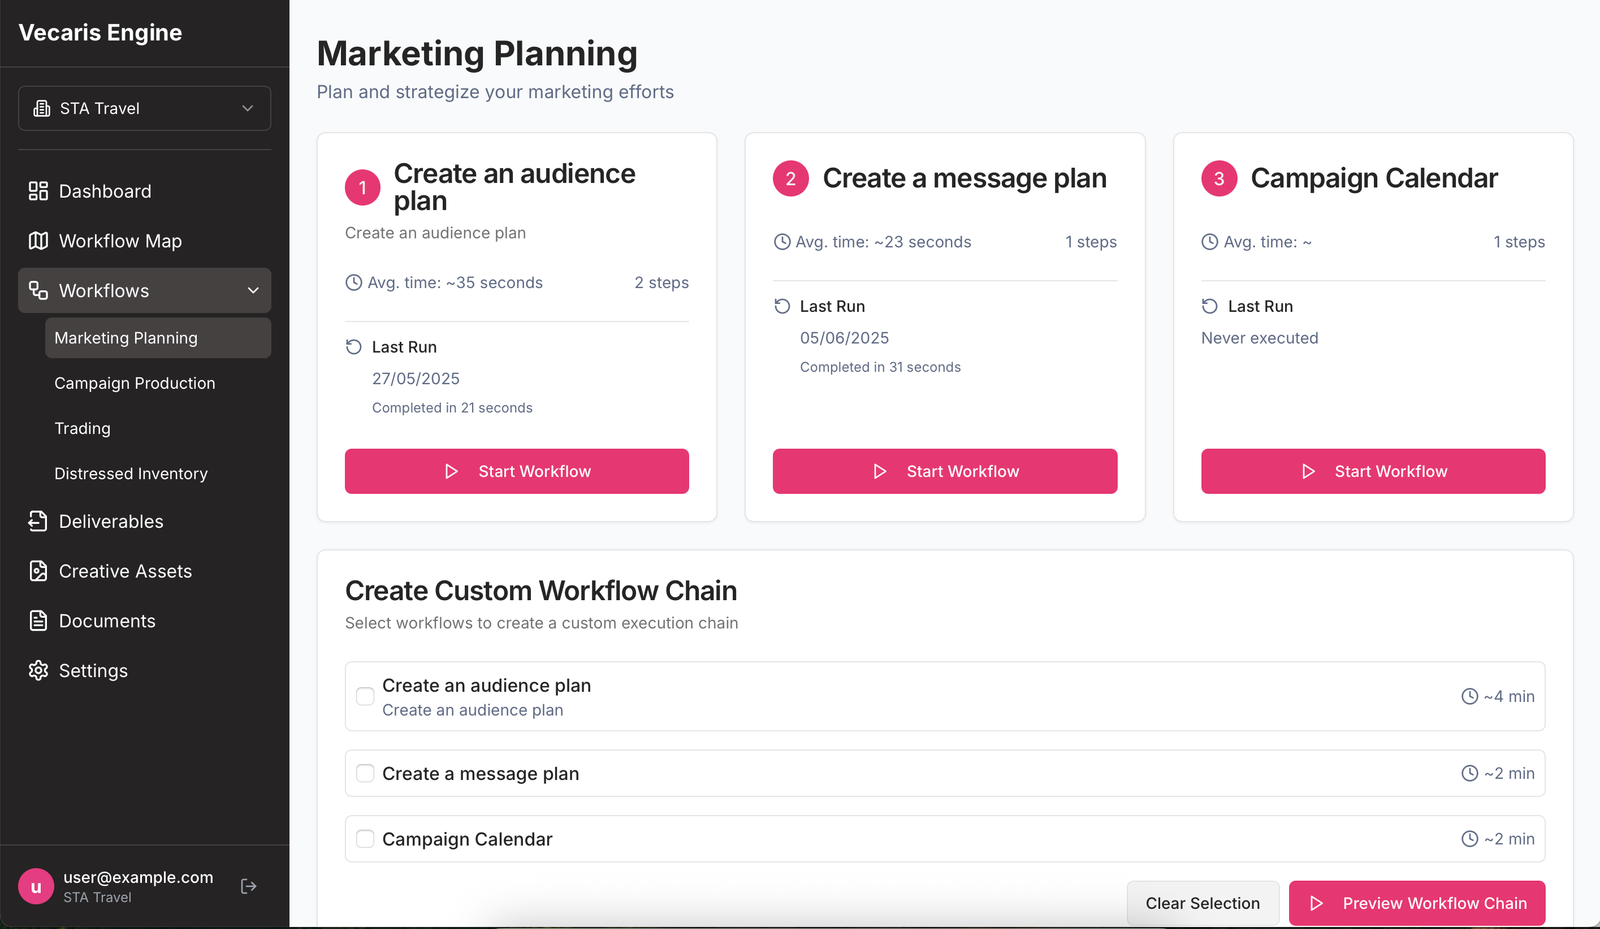Open the Dashboard from the sidebar icon
The height and width of the screenshot is (929, 1600).
point(37,190)
